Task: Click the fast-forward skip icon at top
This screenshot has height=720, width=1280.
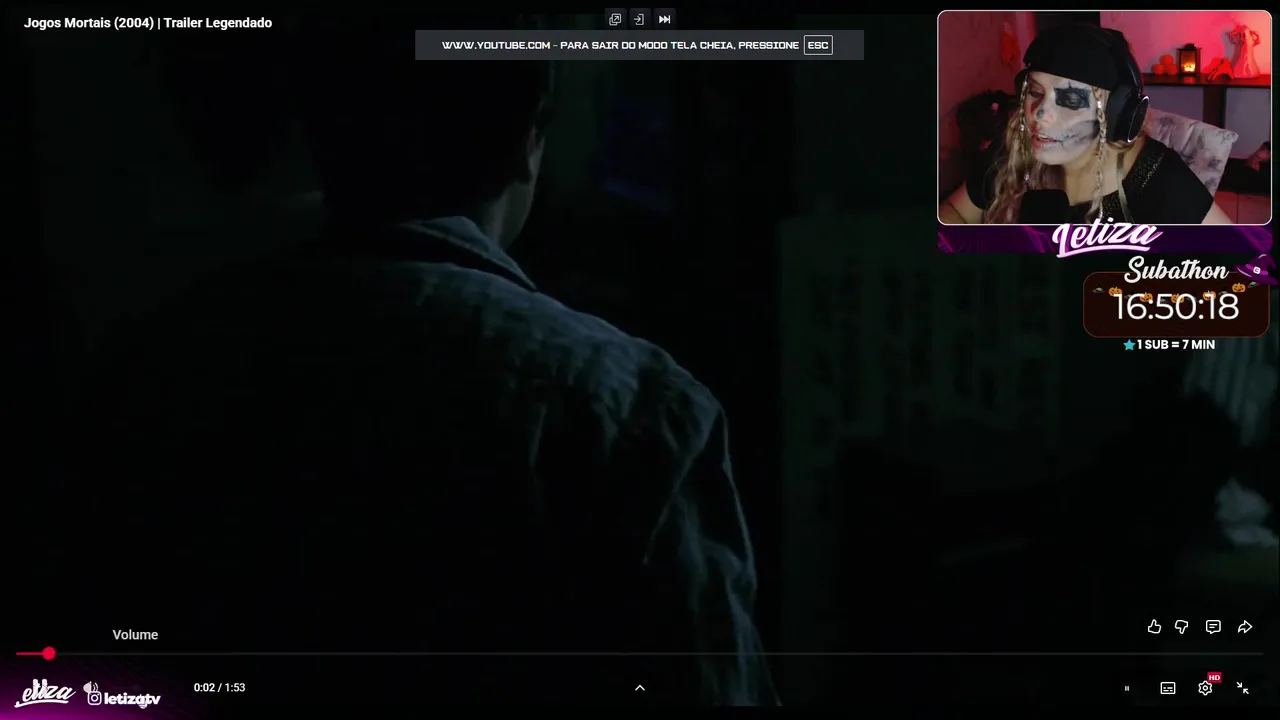Action: click(664, 19)
